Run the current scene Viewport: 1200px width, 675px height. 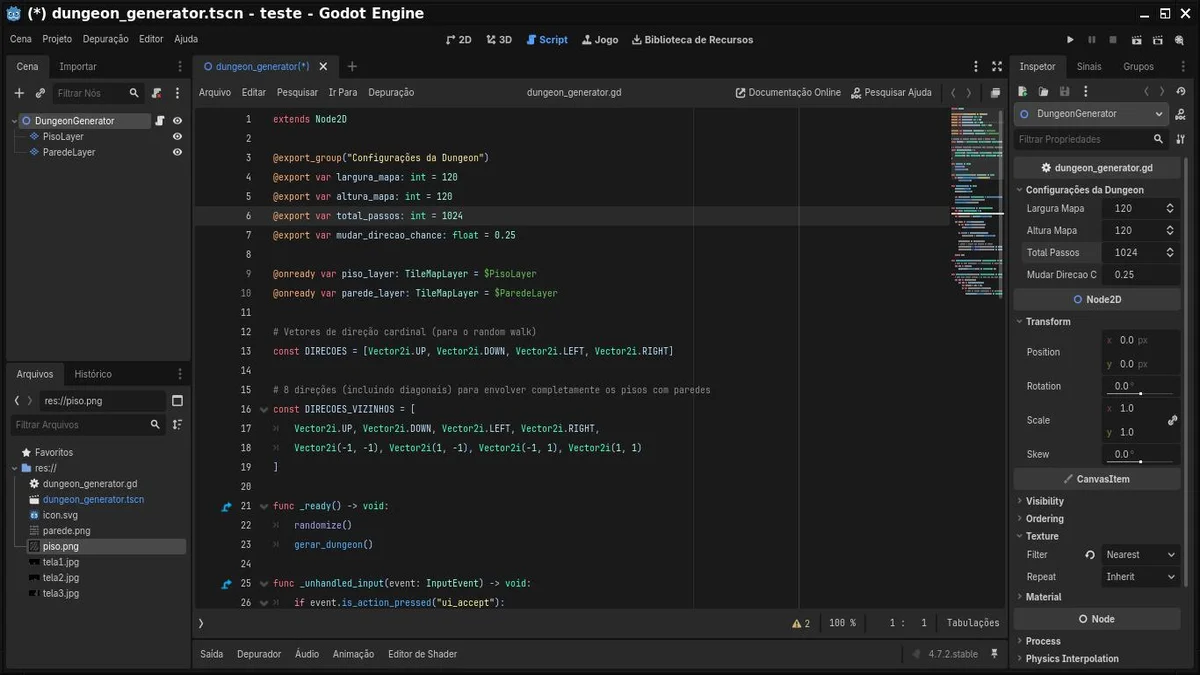(x=1137, y=40)
